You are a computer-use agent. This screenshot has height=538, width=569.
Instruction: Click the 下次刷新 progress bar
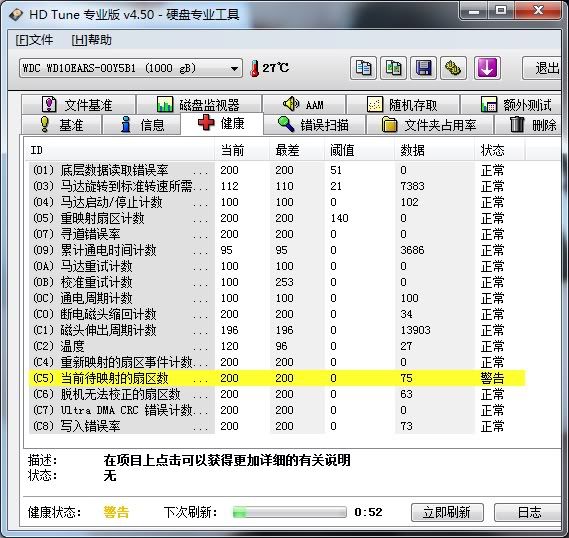(x=290, y=512)
